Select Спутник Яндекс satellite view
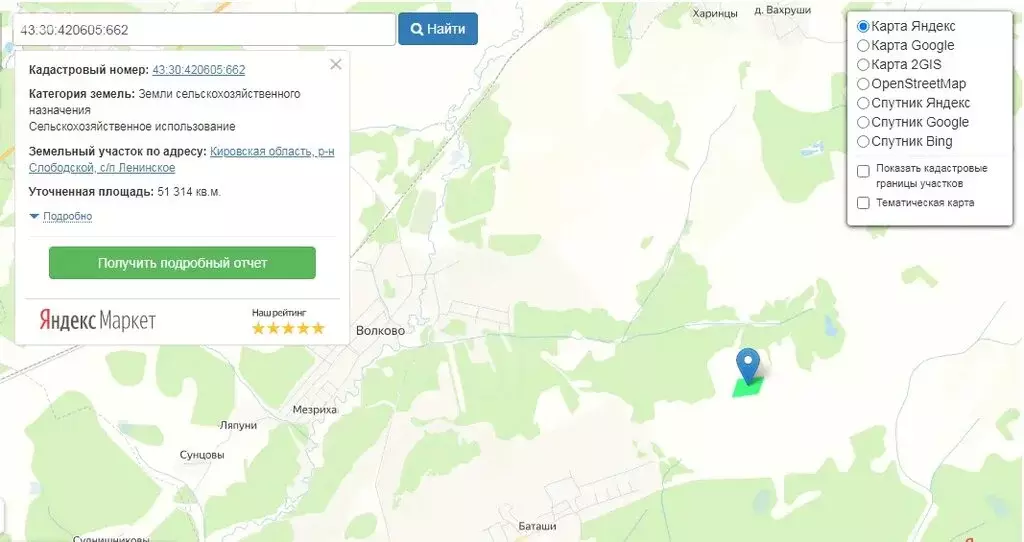 click(x=863, y=103)
